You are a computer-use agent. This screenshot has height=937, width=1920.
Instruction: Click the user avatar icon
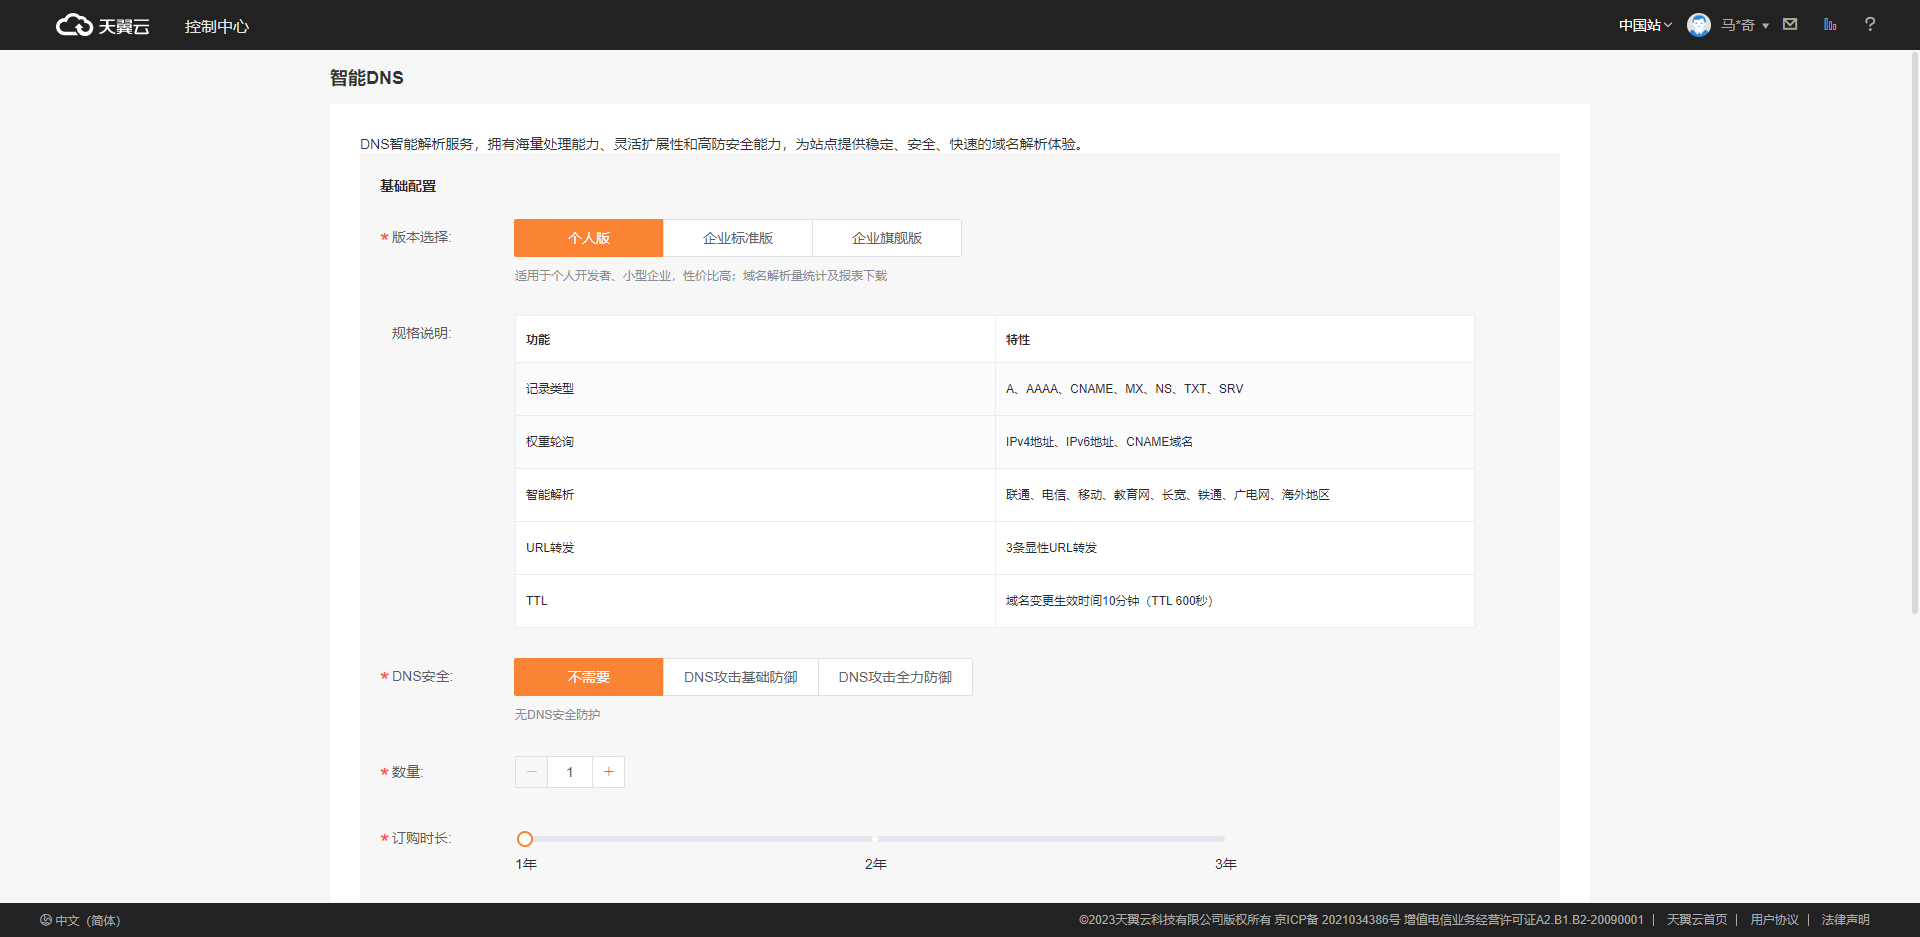1698,25
